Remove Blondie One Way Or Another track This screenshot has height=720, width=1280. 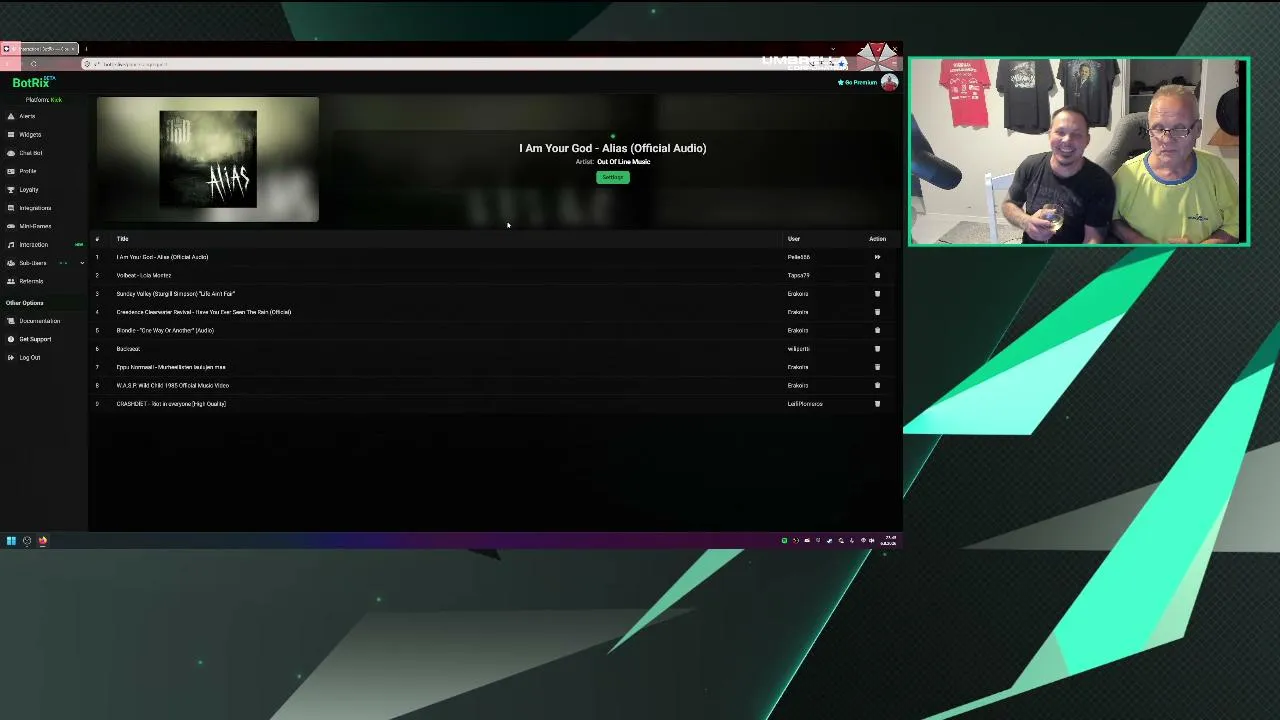[x=877, y=330]
